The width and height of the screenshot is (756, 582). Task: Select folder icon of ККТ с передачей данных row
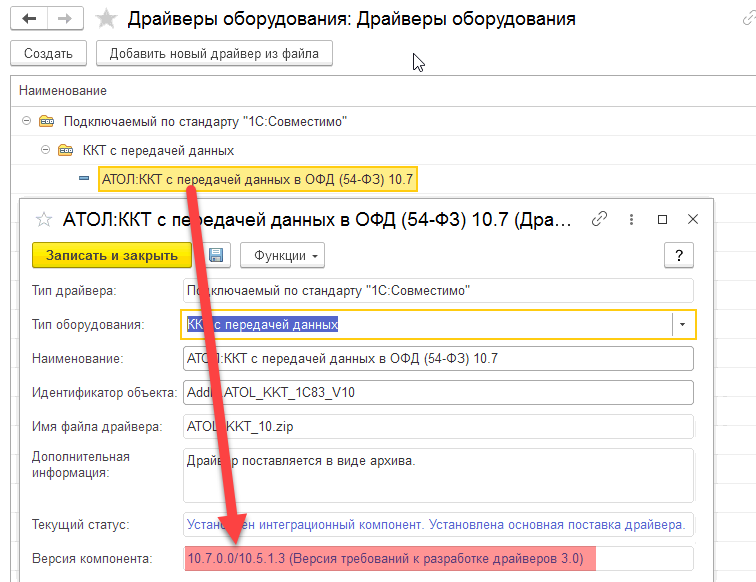pos(66,150)
